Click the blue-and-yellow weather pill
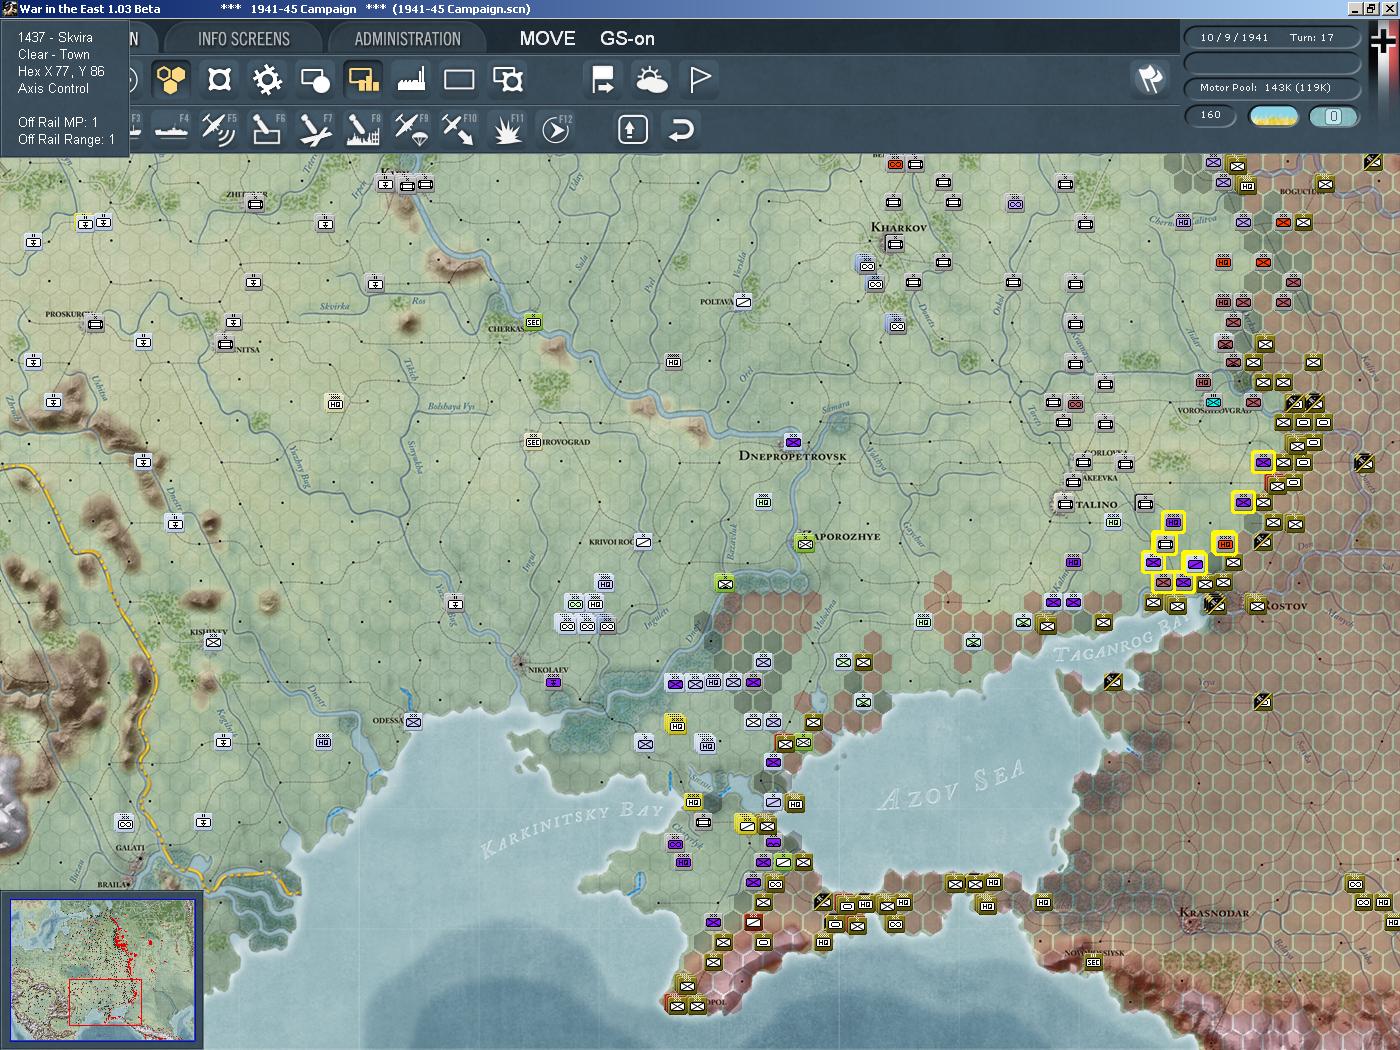The width and height of the screenshot is (1400, 1050). (x=1274, y=116)
